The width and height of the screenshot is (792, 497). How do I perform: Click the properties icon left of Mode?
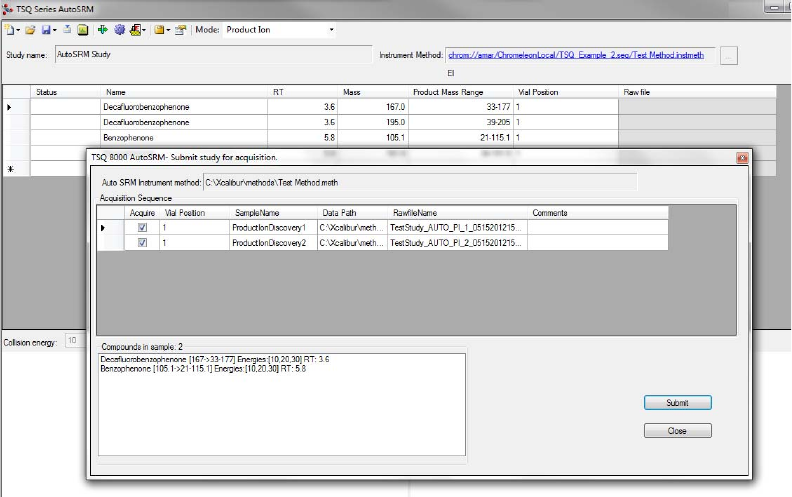(x=181, y=30)
